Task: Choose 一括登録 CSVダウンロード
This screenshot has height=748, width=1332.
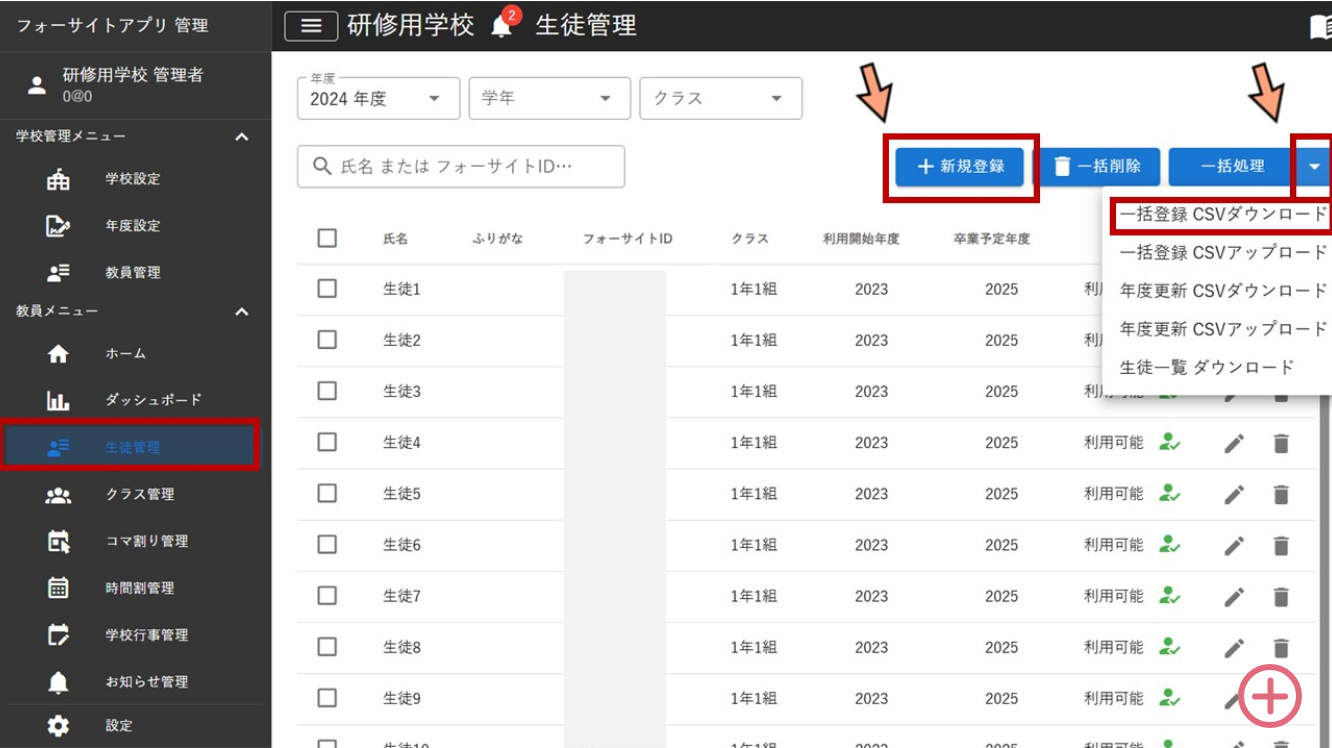Action: coord(1224,214)
